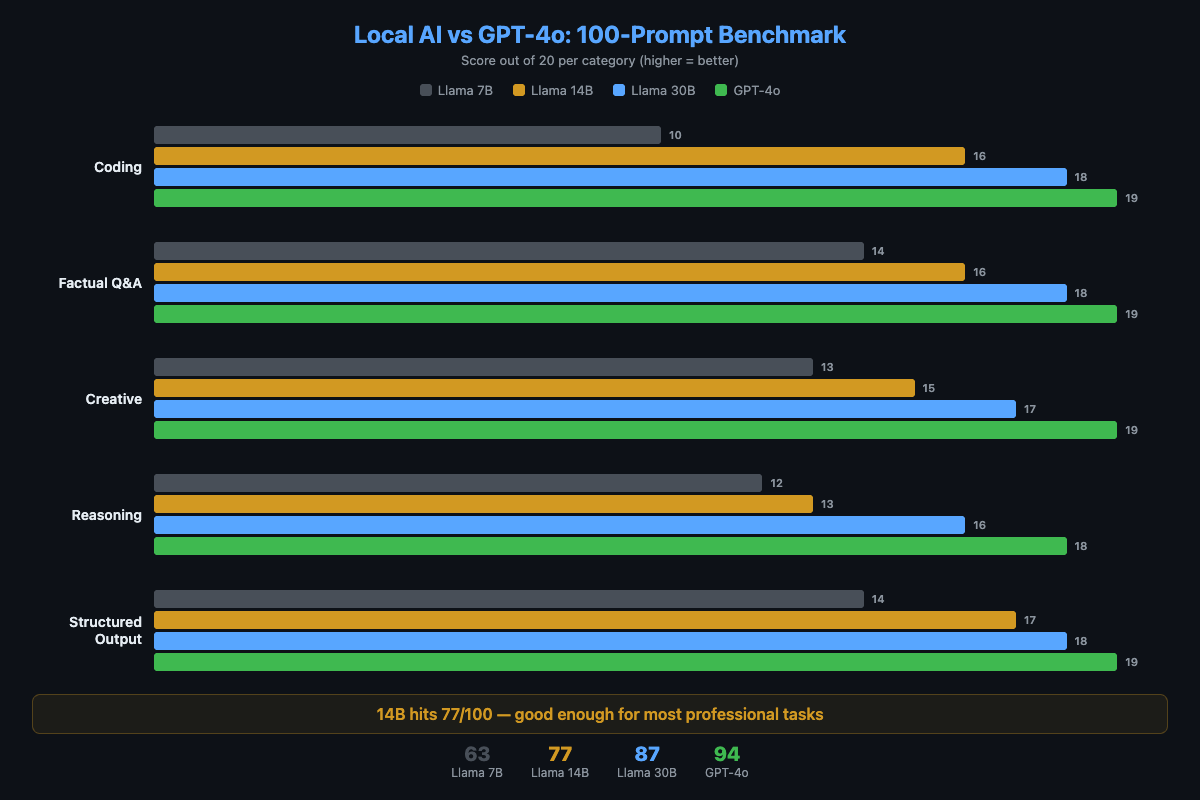This screenshot has height=800, width=1200.
Task: Click the Structured Output Llama 14B orange bar
Action: tap(585, 620)
